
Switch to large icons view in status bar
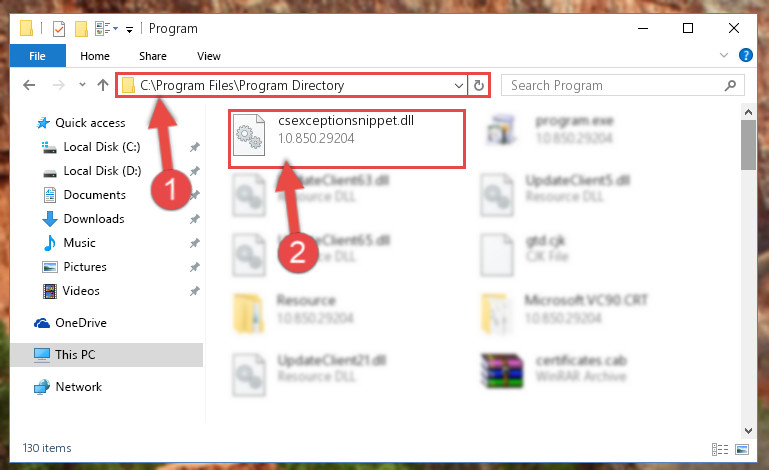(742, 449)
